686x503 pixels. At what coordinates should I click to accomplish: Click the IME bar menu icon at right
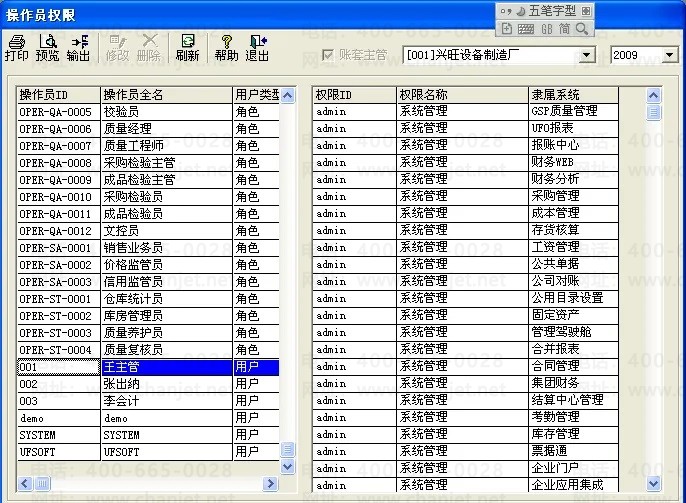click(x=586, y=11)
